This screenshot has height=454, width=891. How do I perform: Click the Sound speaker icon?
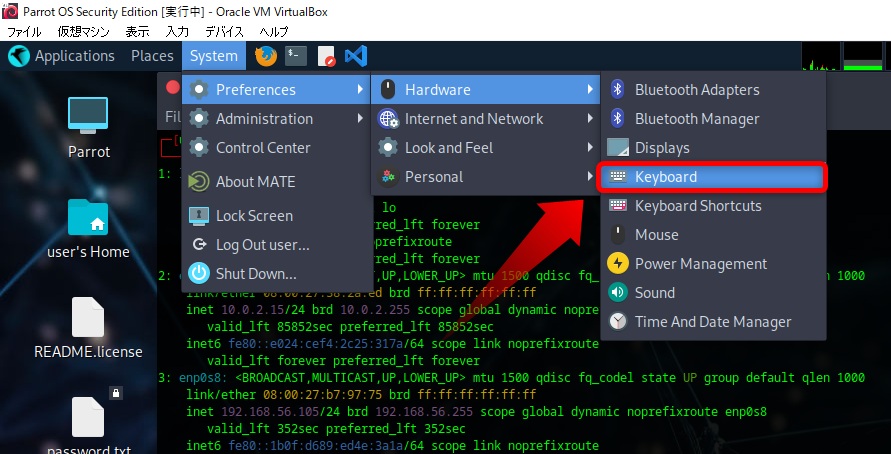[x=618, y=292]
